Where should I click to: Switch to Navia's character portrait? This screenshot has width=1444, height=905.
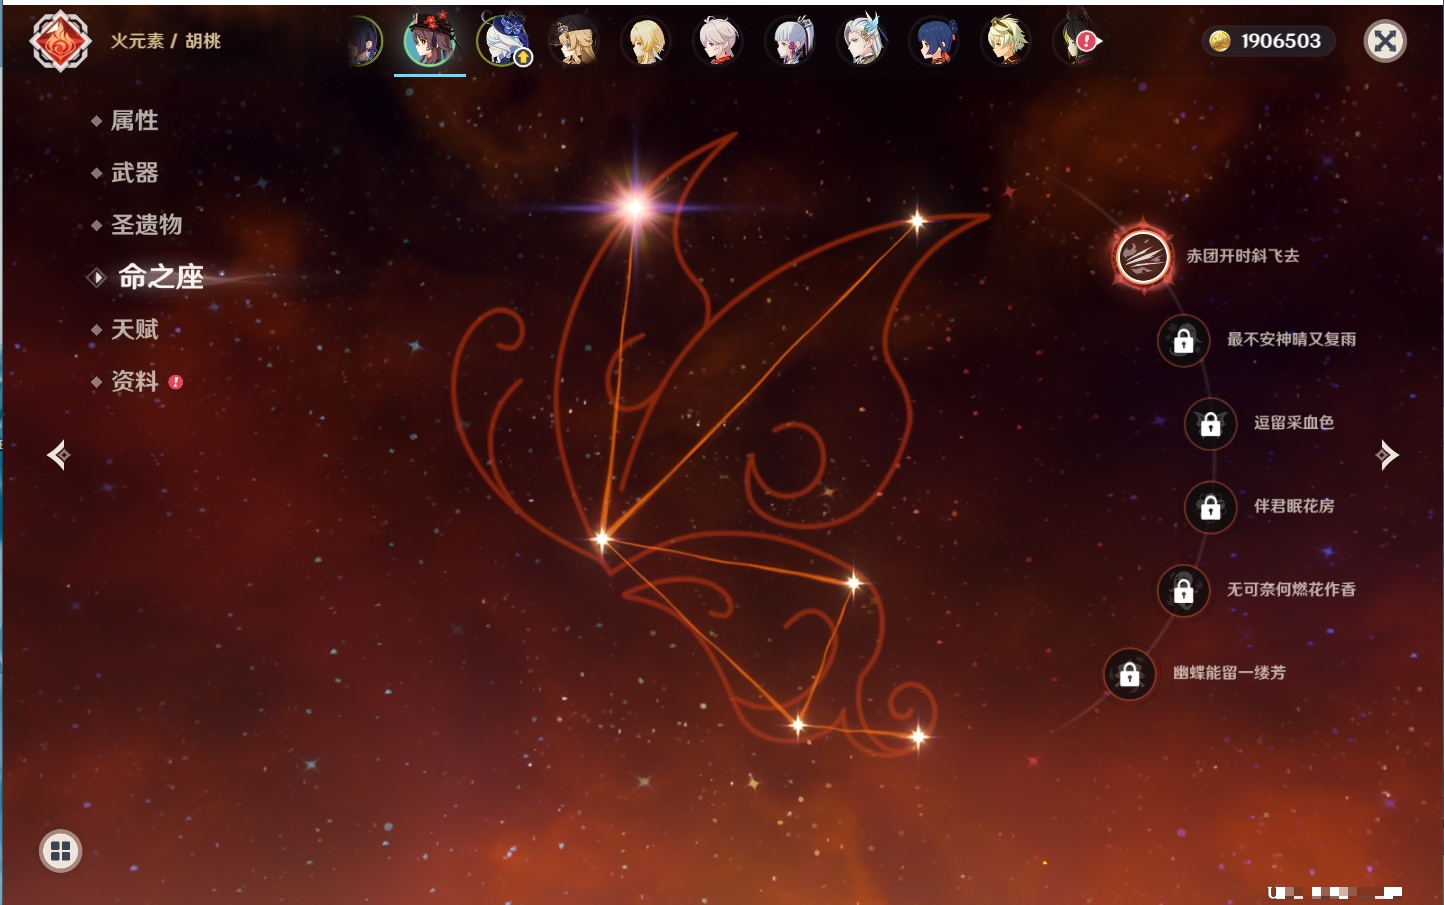point(574,41)
